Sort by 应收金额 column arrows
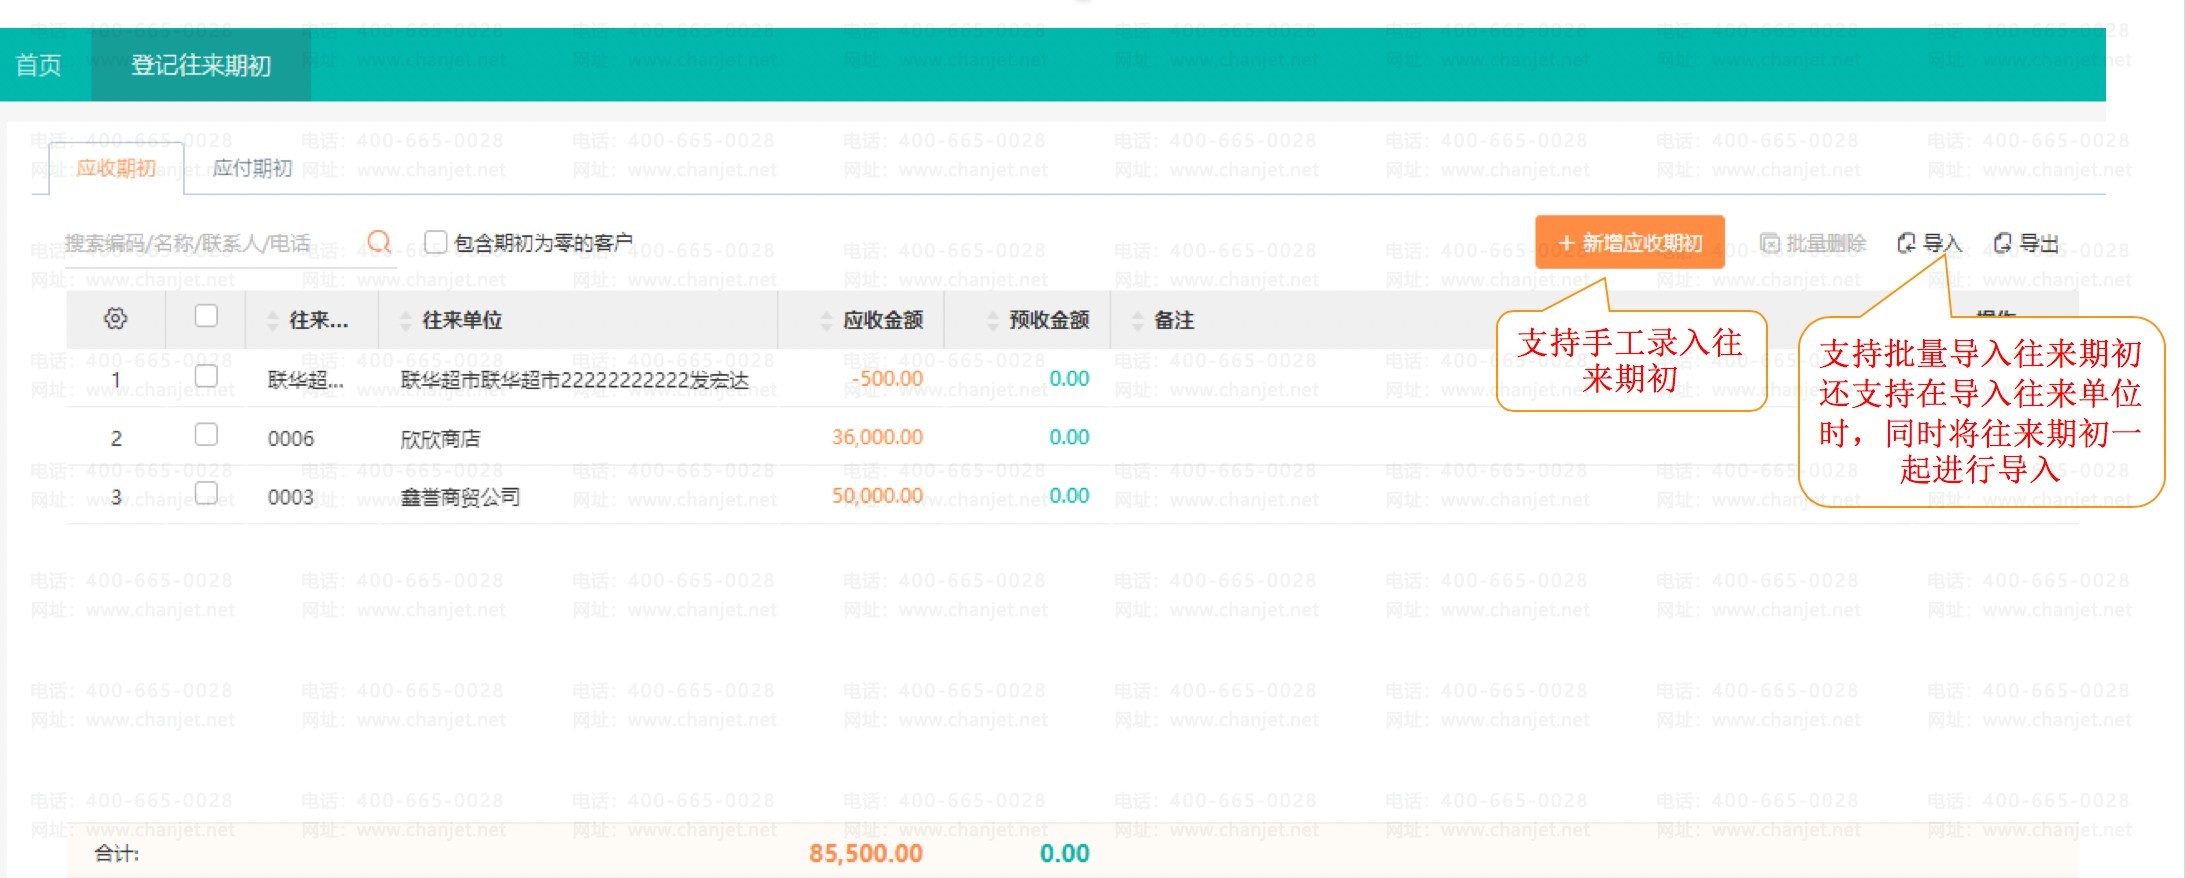 pyautogui.click(x=826, y=321)
